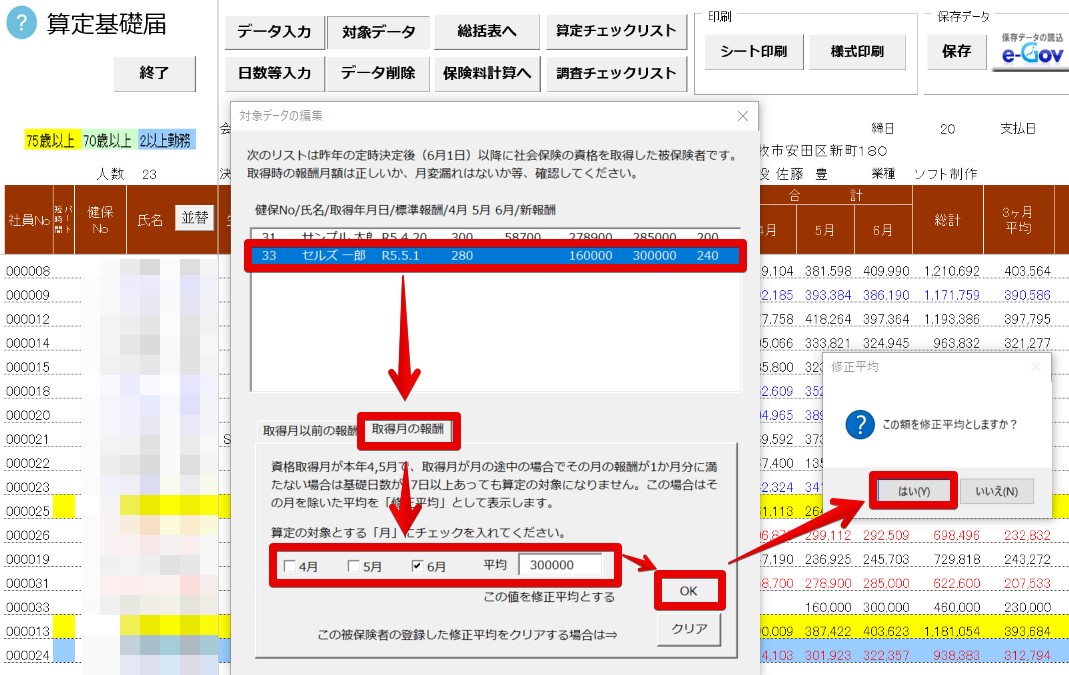Viewport: 1069px width, 675px height.
Task: Click total value 1,210,692
Action: pyautogui.click(x=952, y=271)
